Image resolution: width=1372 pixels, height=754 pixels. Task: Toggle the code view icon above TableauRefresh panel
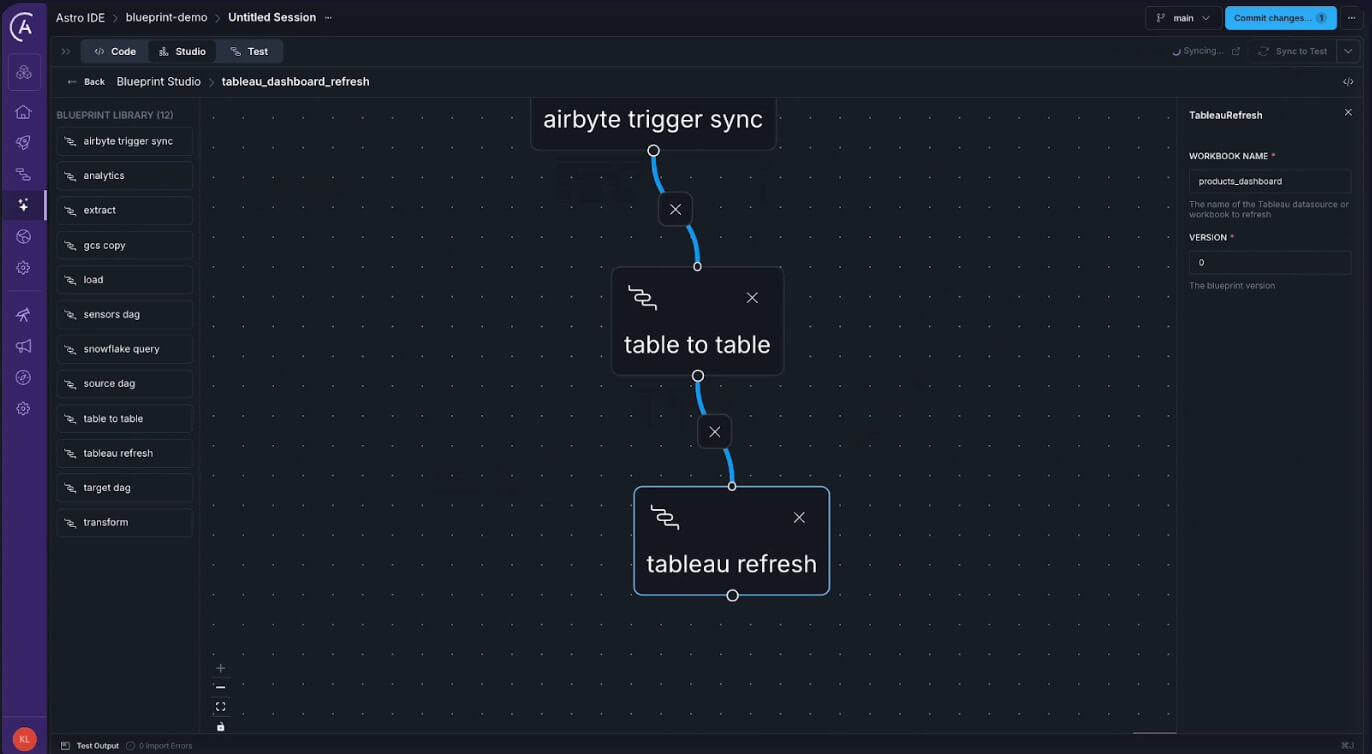point(1348,82)
